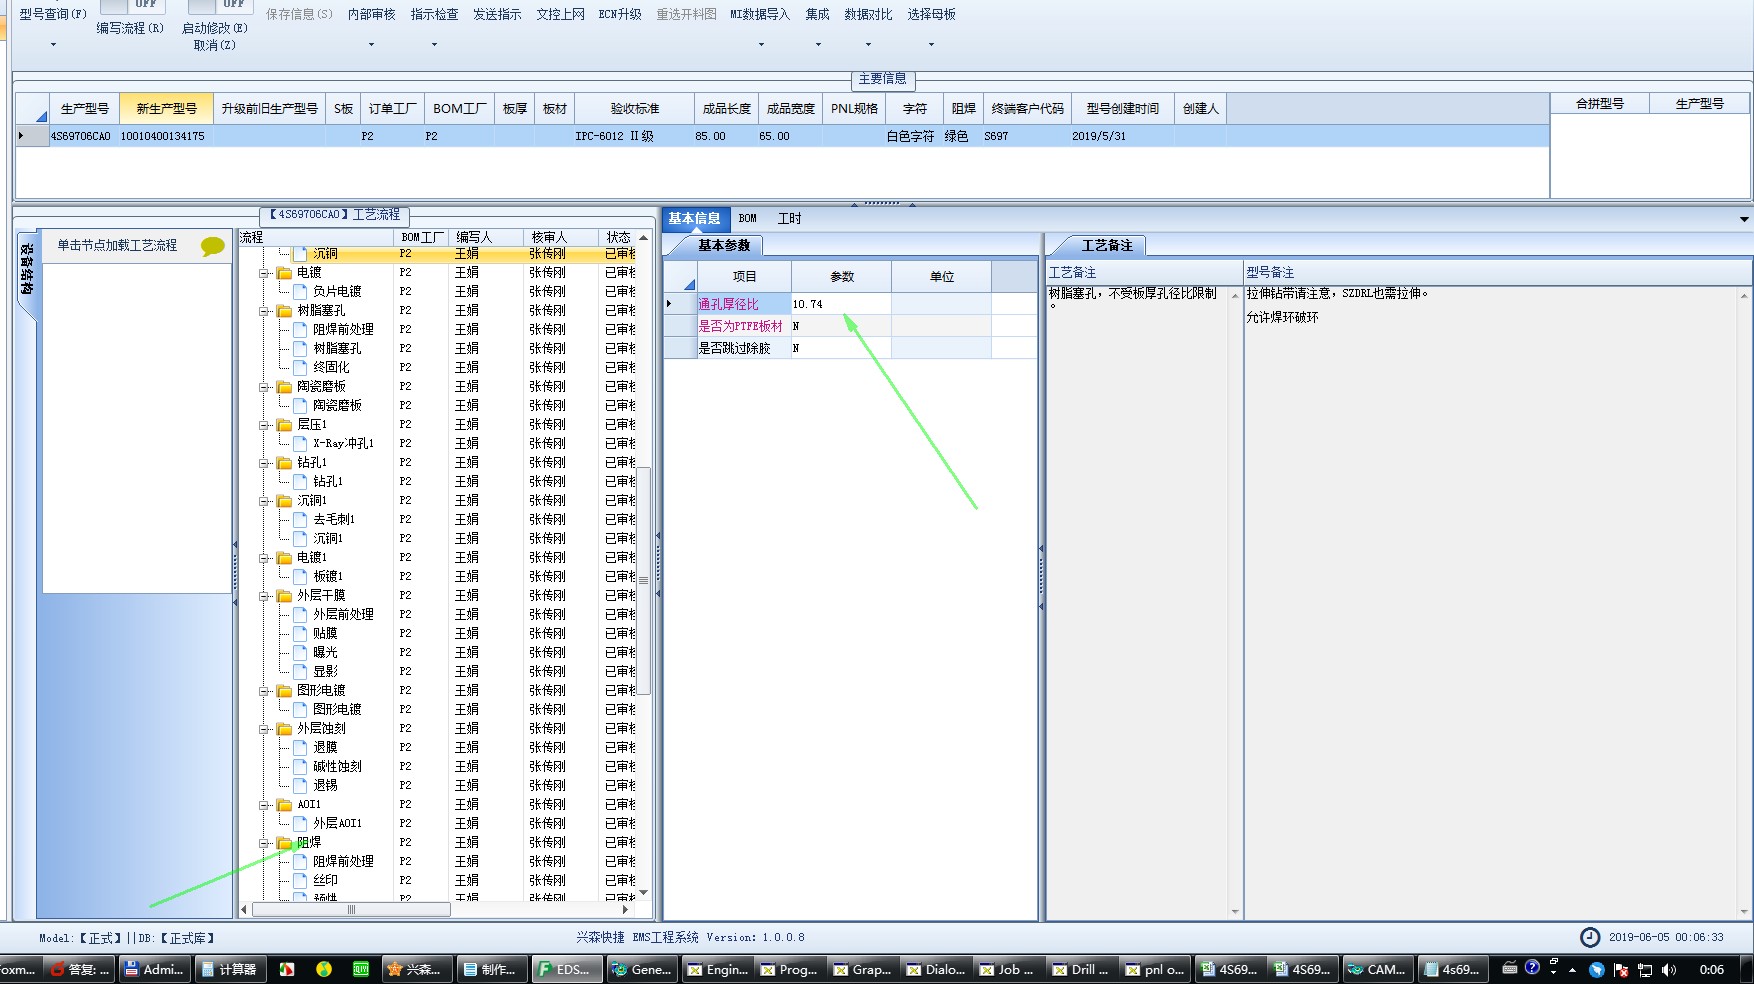The width and height of the screenshot is (1754, 984).
Task: Open the 计算器 taskbar button
Action: point(229,969)
